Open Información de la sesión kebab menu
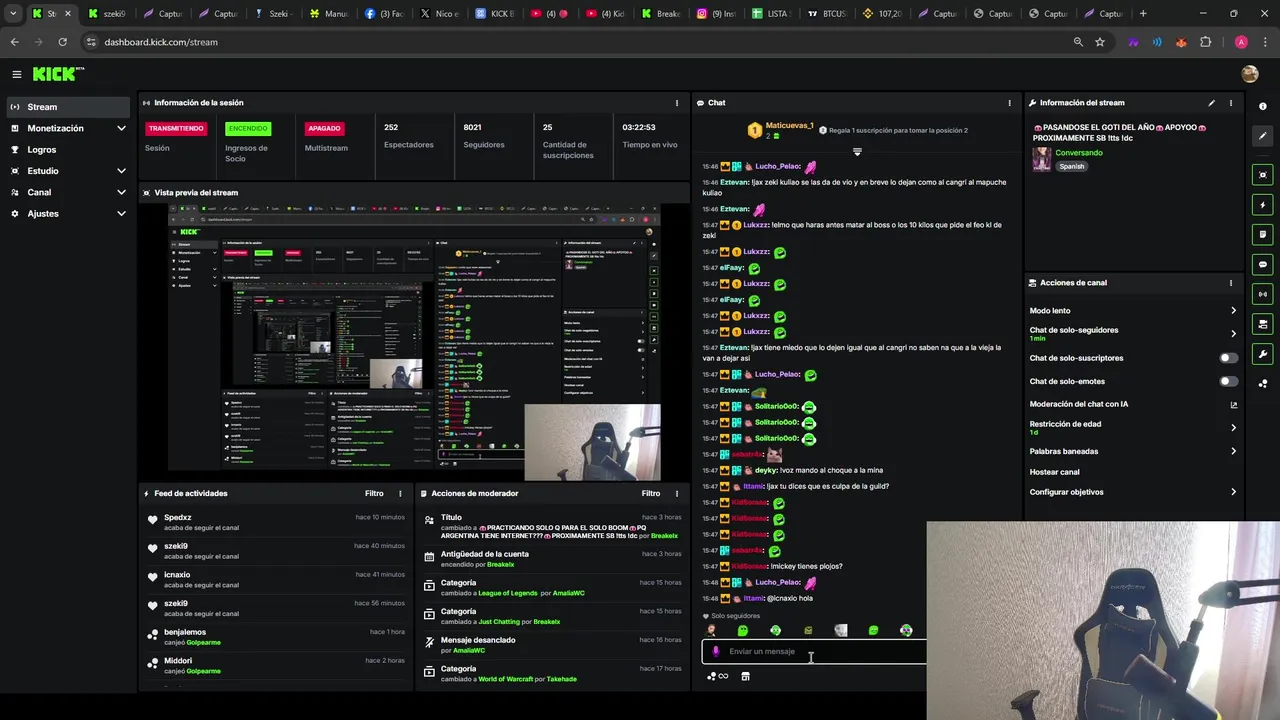1280x720 pixels. 677,103
